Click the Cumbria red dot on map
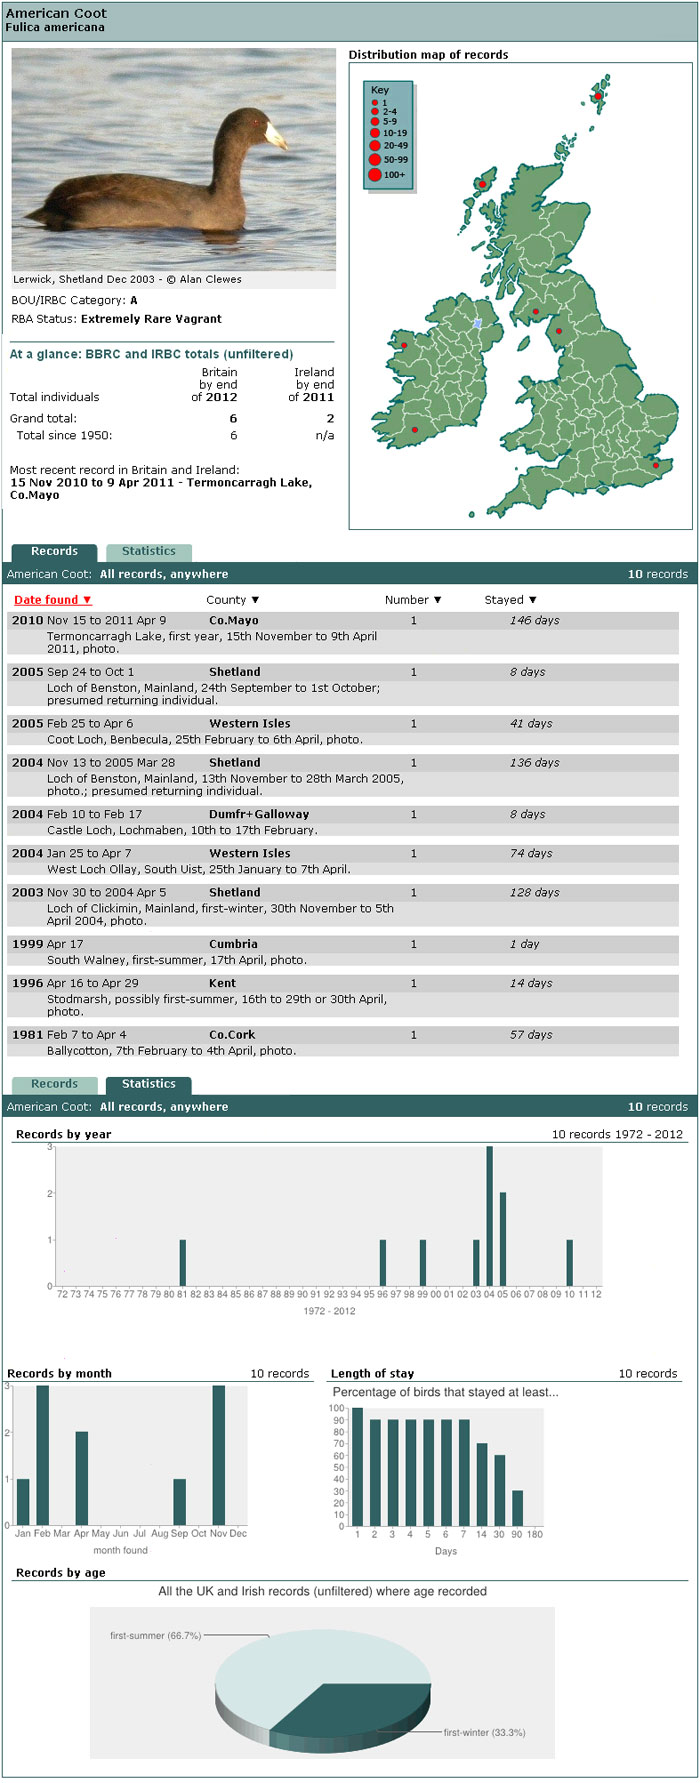Screen dimensions: 700x1783 coord(559,331)
